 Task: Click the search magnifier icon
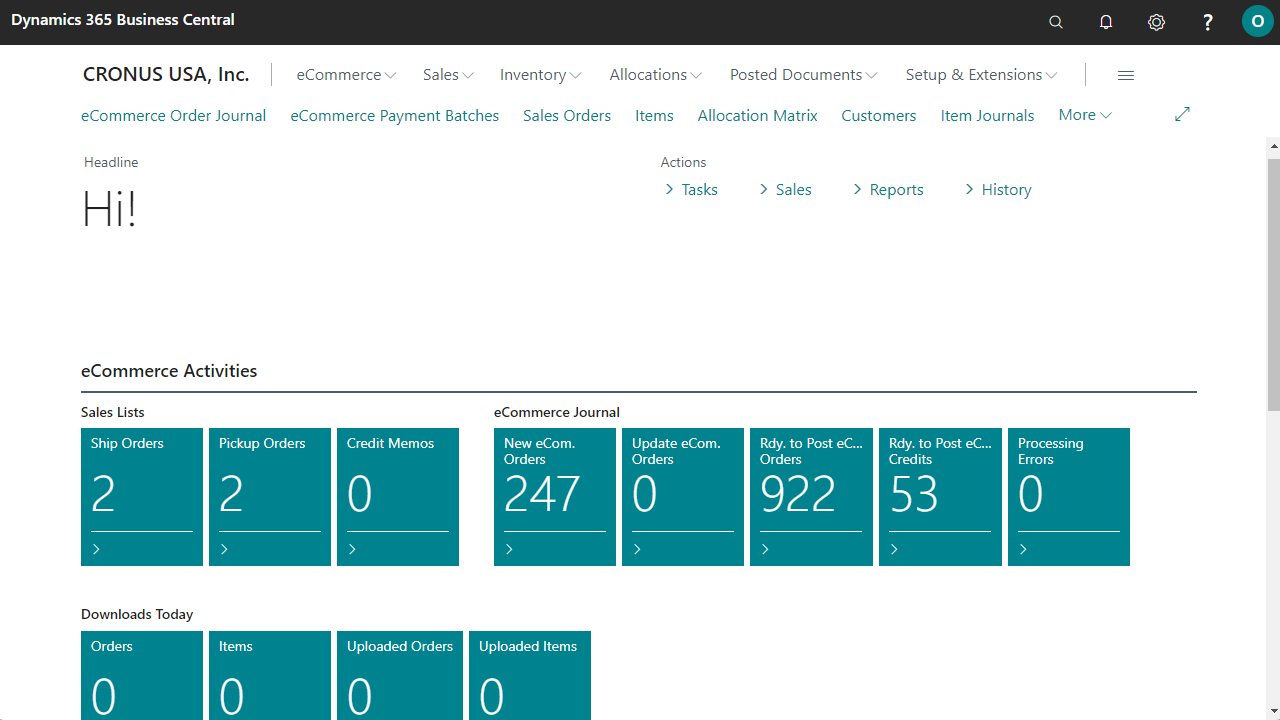pos(1055,22)
